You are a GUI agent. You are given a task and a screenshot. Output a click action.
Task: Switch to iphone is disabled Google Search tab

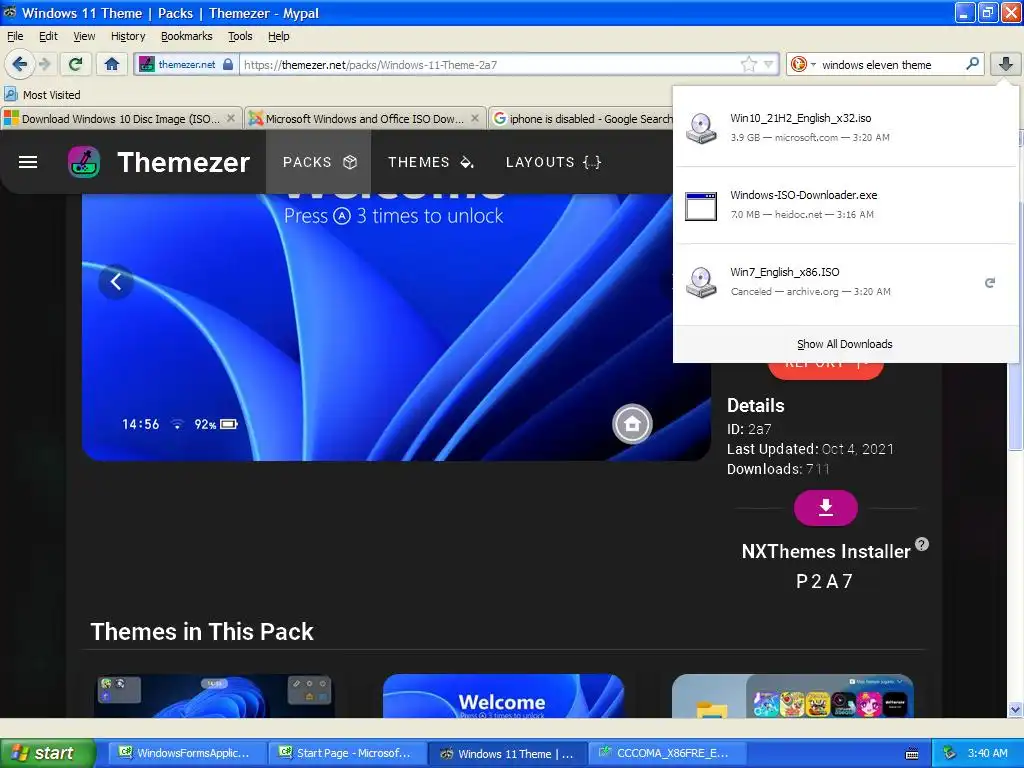tap(581, 119)
